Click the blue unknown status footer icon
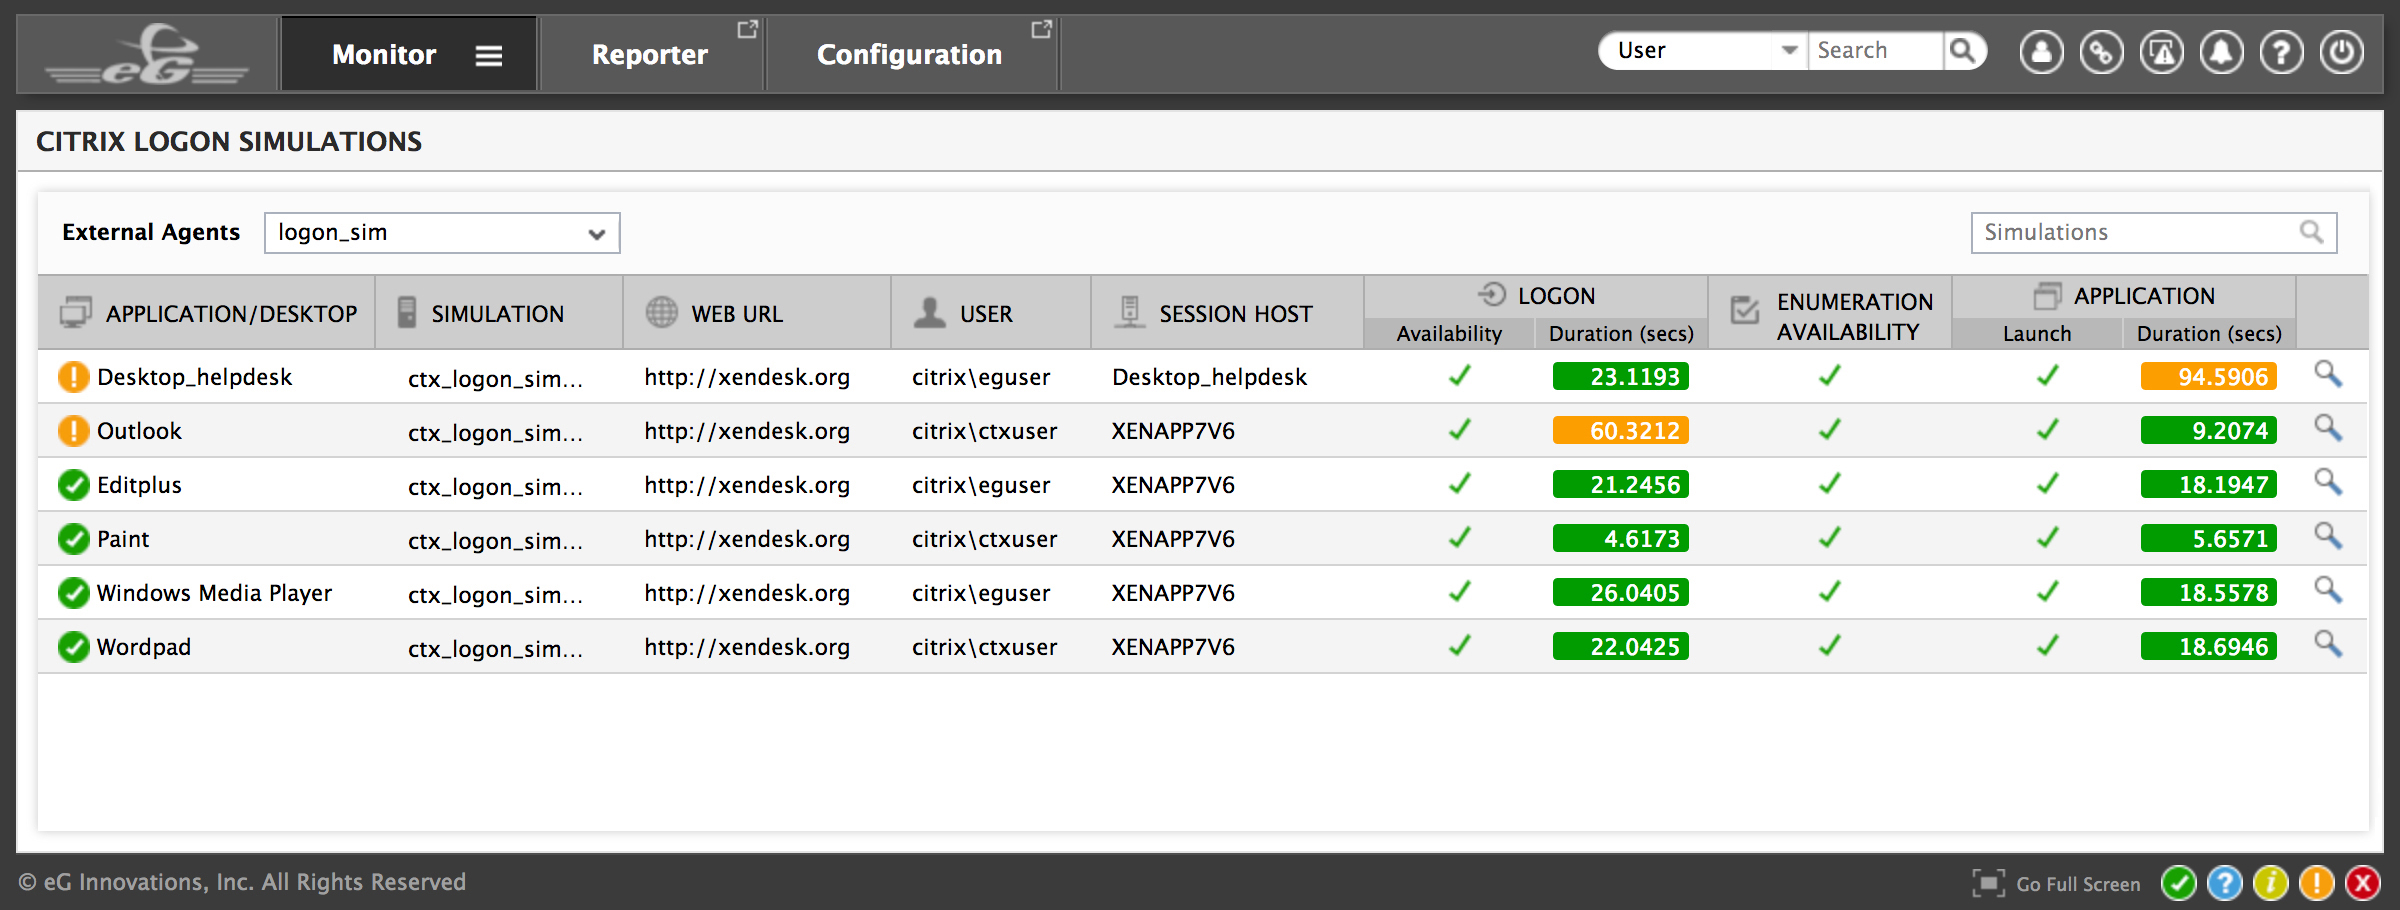Image resolution: width=2400 pixels, height=910 pixels. tap(2224, 883)
